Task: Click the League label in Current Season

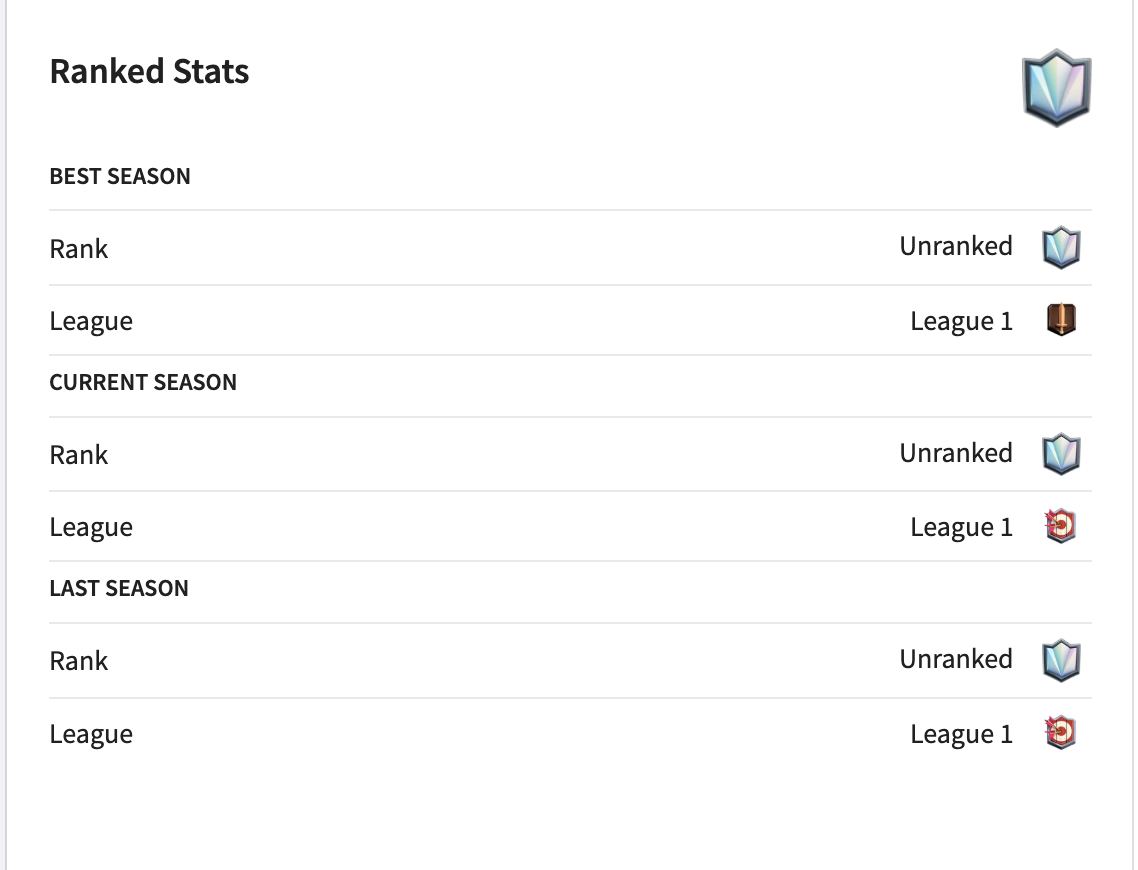Action: tap(91, 528)
